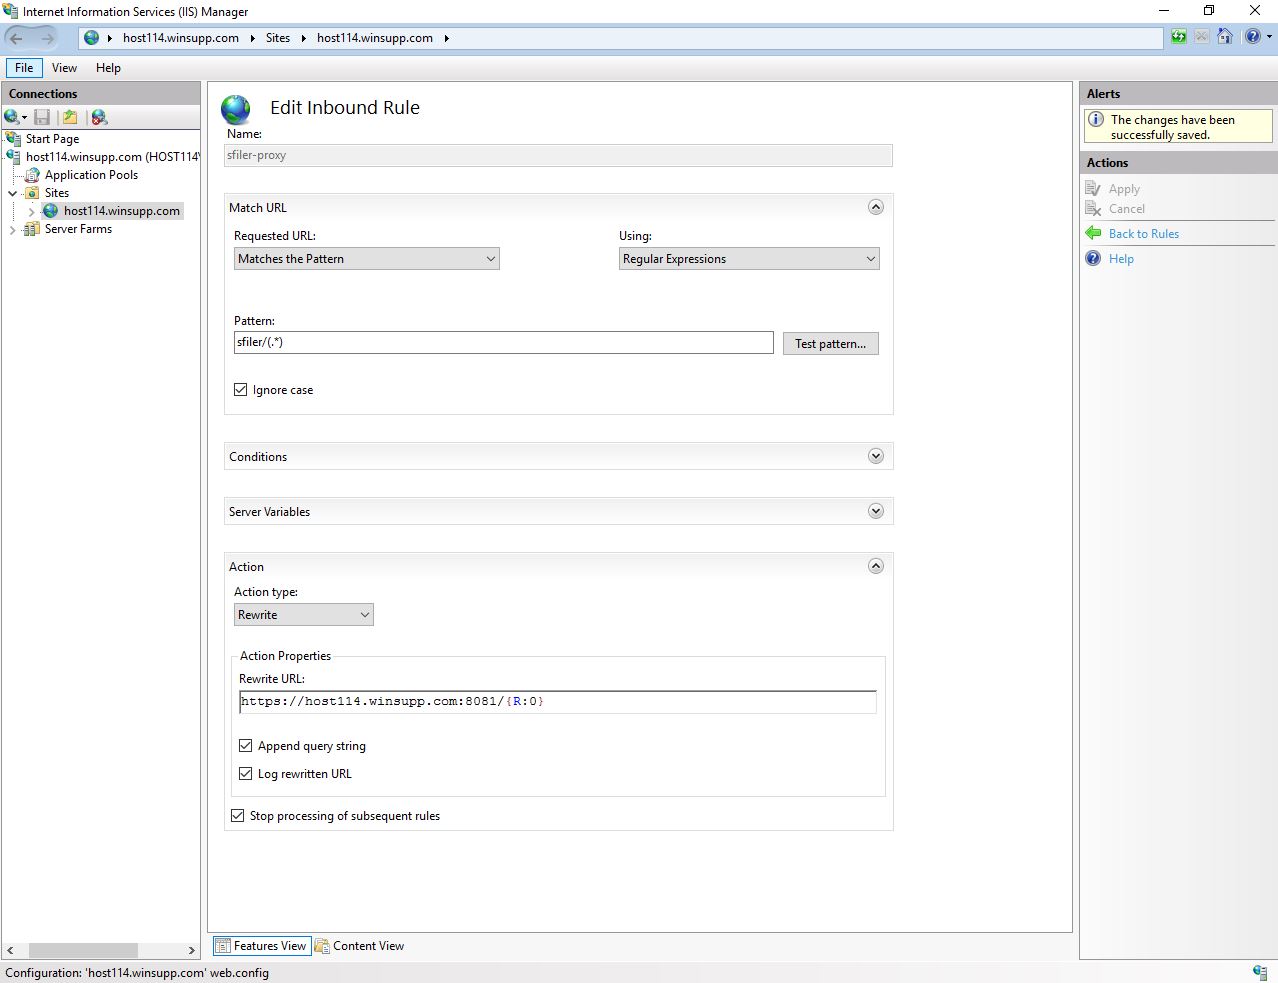Click the Home icon in address bar
Image resolution: width=1278 pixels, height=983 pixels.
click(x=1224, y=37)
